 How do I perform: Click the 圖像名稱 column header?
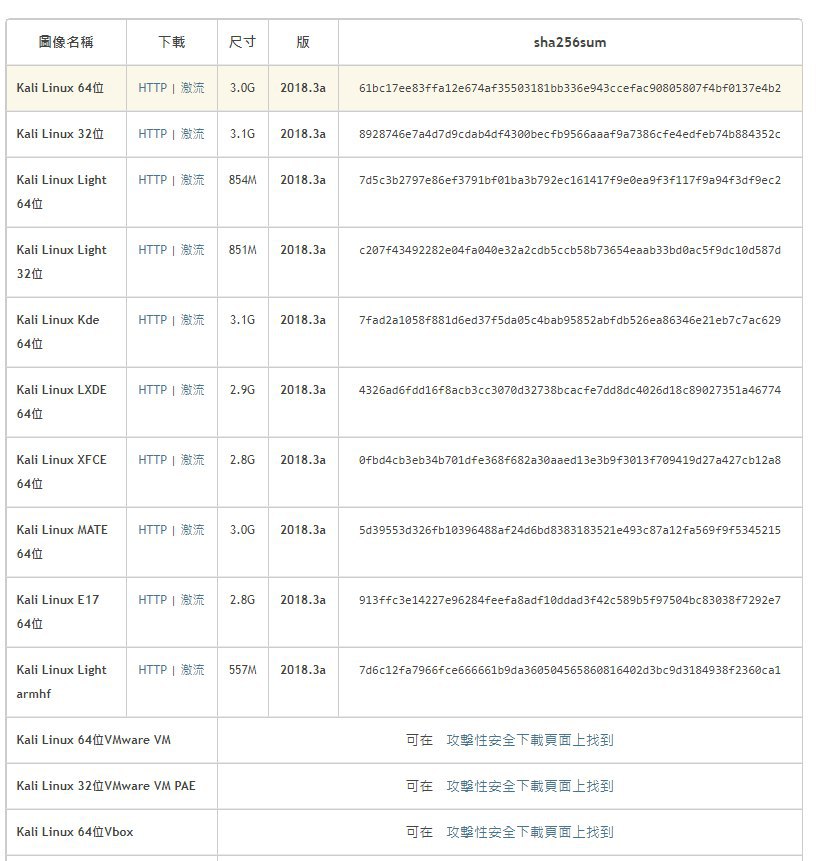point(66,42)
